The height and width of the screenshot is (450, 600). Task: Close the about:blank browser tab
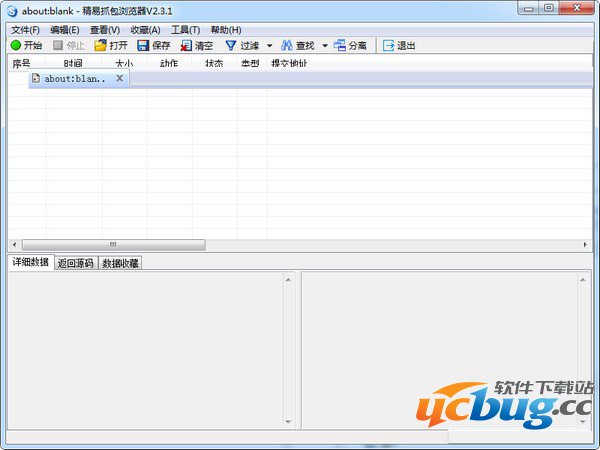point(119,78)
